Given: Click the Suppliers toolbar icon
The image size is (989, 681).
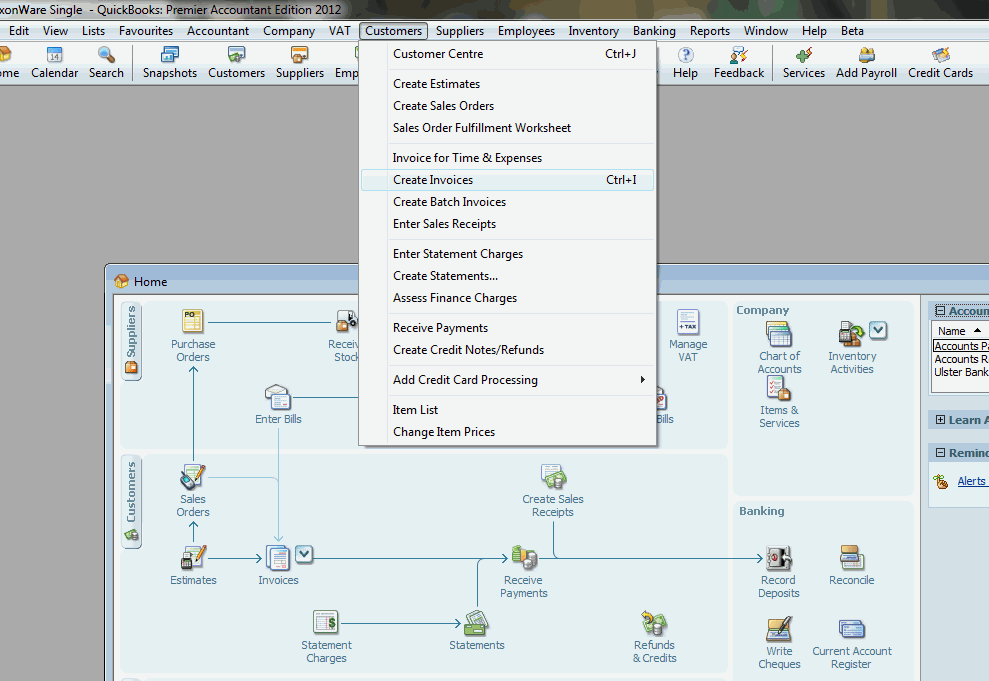Looking at the screenshot, I should point(300,62).
